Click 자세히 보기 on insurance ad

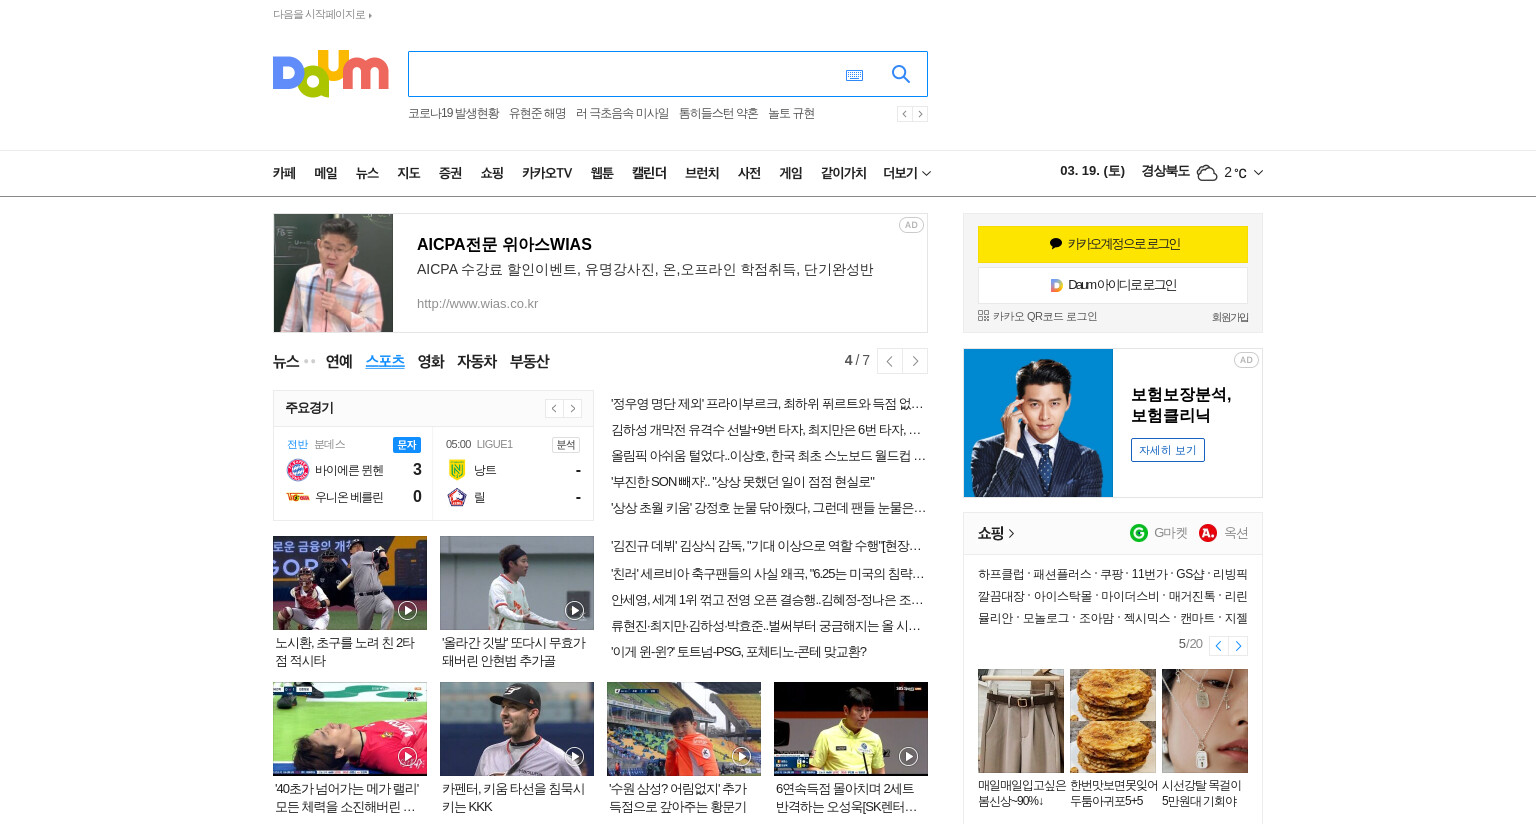pos(1168,450)
